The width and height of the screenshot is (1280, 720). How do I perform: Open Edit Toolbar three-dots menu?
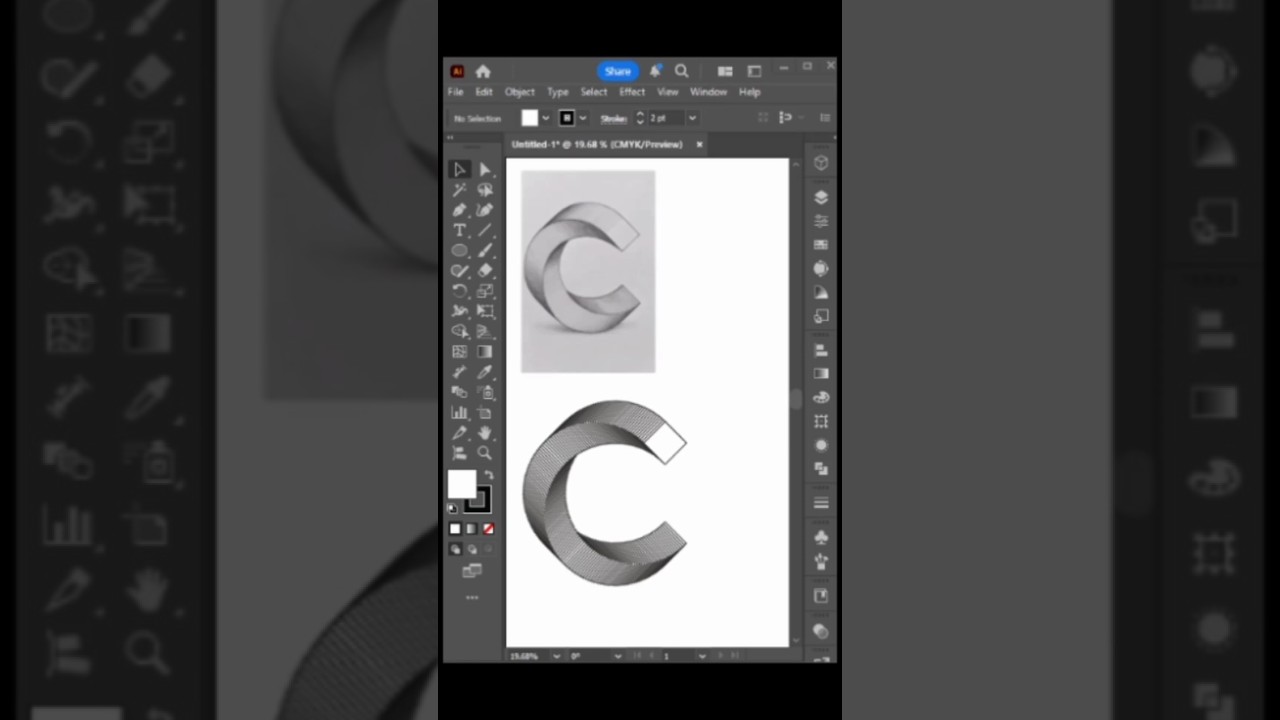472,598
